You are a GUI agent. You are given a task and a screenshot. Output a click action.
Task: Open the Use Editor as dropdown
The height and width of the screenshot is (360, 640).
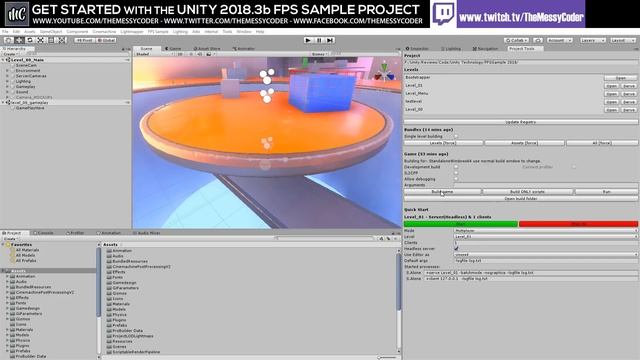(x=546, y=254)
